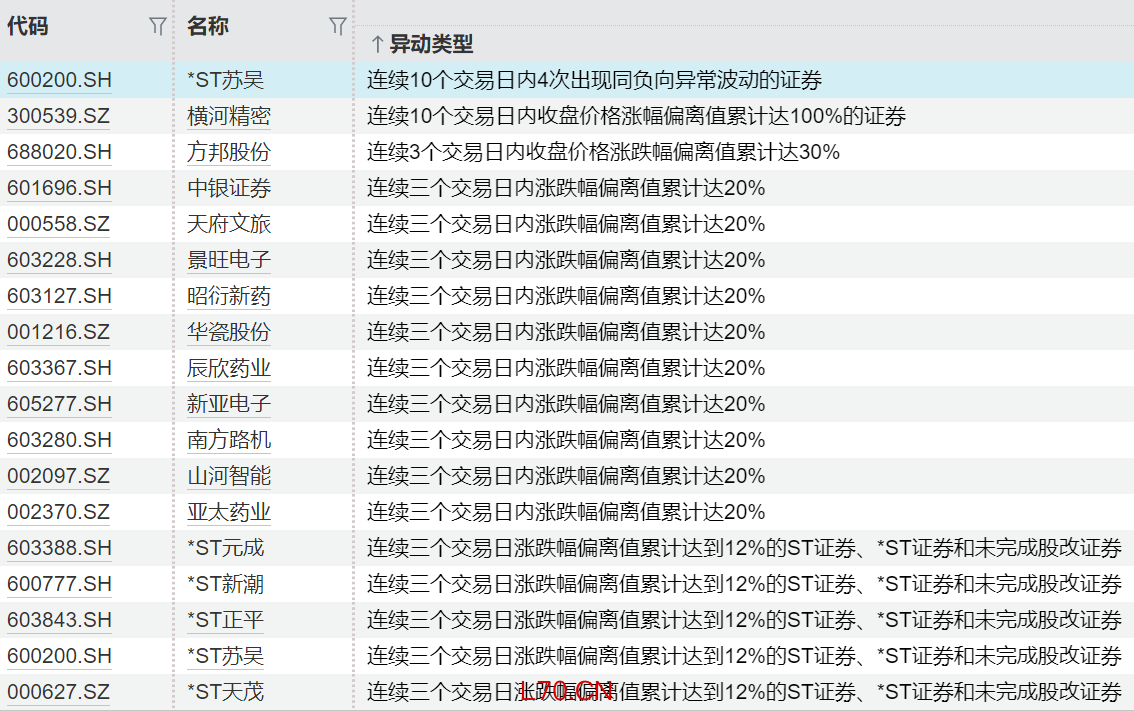Click the 方邦股份 name link

click(229, 153)
